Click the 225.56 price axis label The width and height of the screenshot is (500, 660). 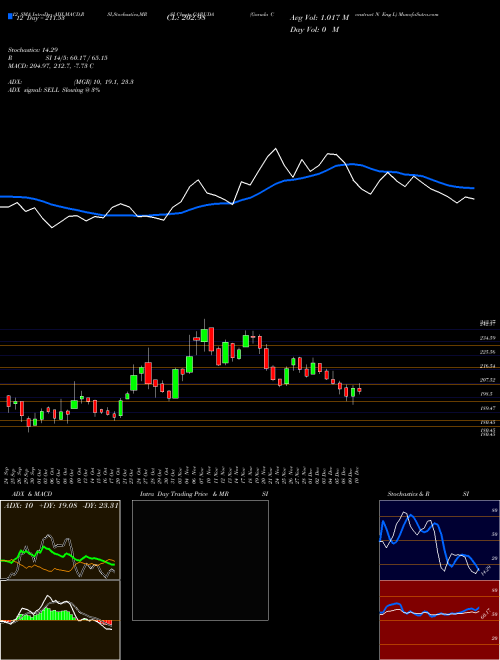point(487,352)
